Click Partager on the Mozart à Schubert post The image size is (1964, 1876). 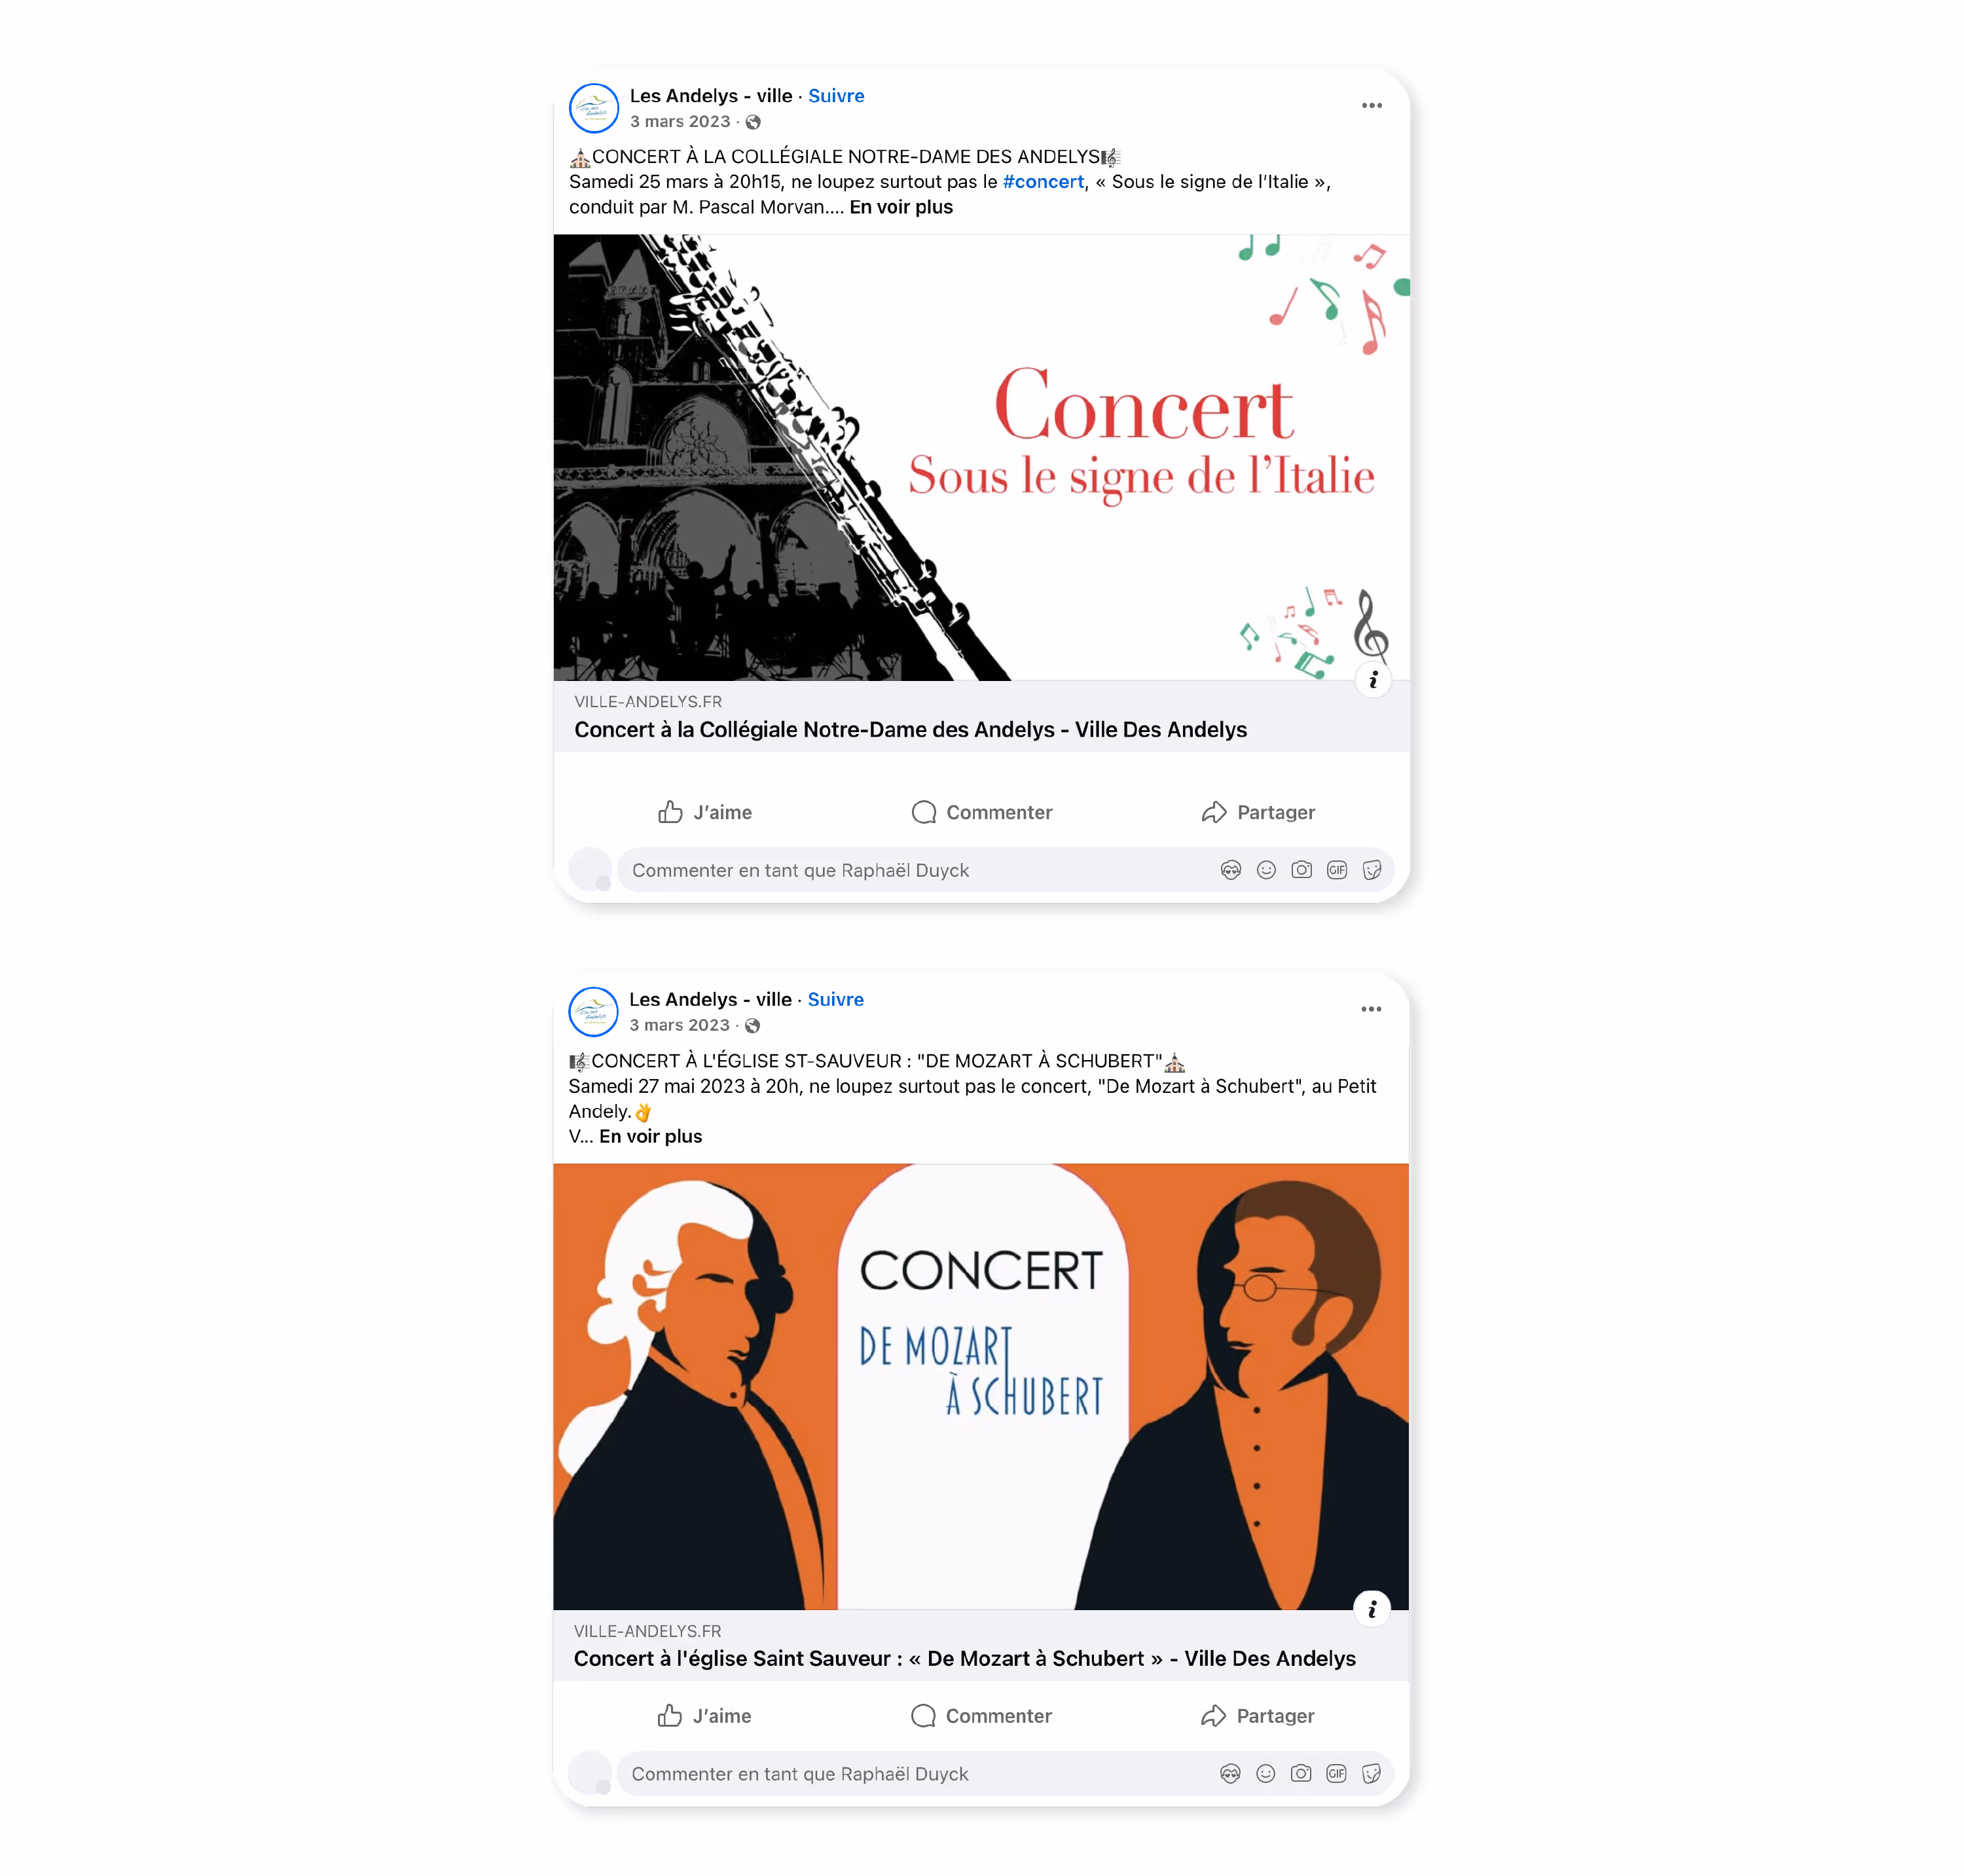pos(1257,1716)
